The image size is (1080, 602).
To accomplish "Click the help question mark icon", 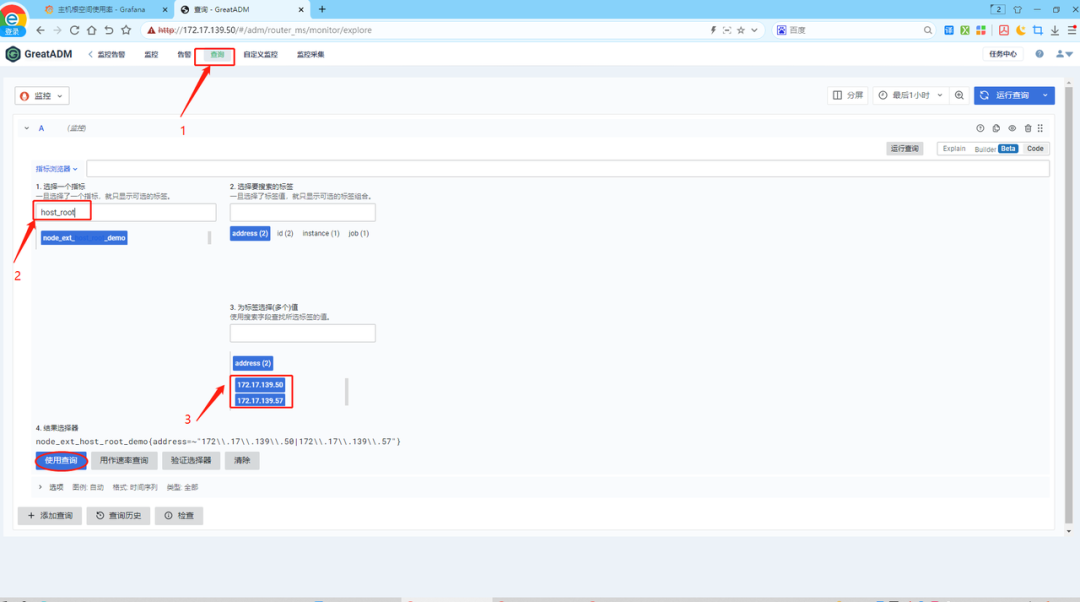I will coord(1039,54).
